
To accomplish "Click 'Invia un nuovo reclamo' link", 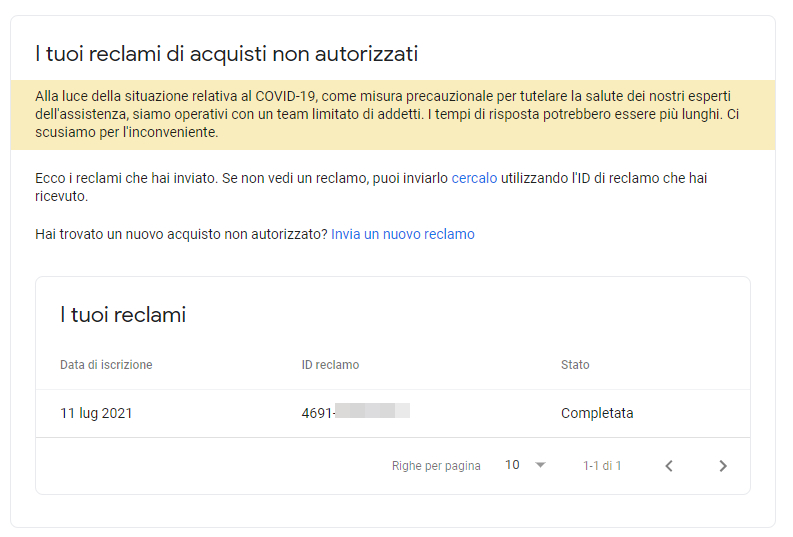I will pyautogui.click(x=403, y=234).
